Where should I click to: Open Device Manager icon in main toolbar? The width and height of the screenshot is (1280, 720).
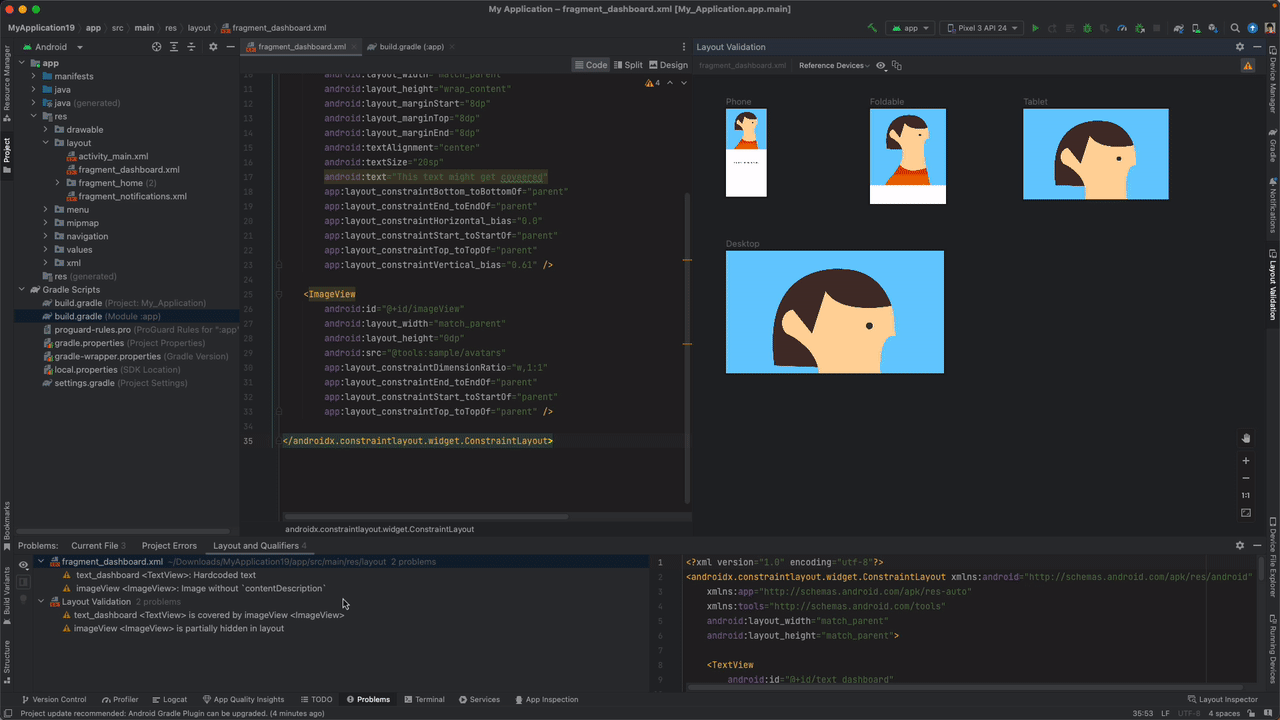point(1195,28)
